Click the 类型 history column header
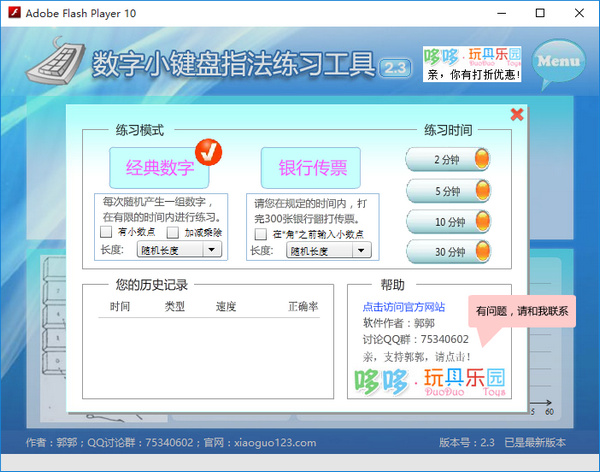600x472 pixels. coord(174,306)
